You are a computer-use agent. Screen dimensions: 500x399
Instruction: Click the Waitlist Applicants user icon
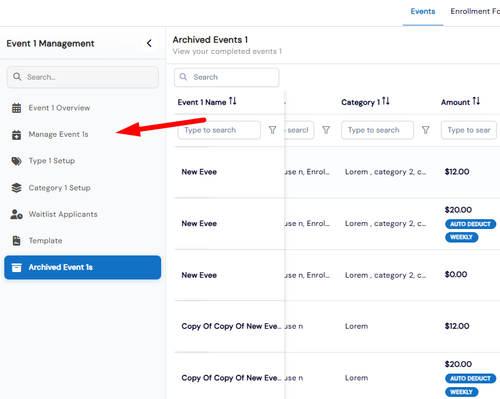[x=16, y=214]
